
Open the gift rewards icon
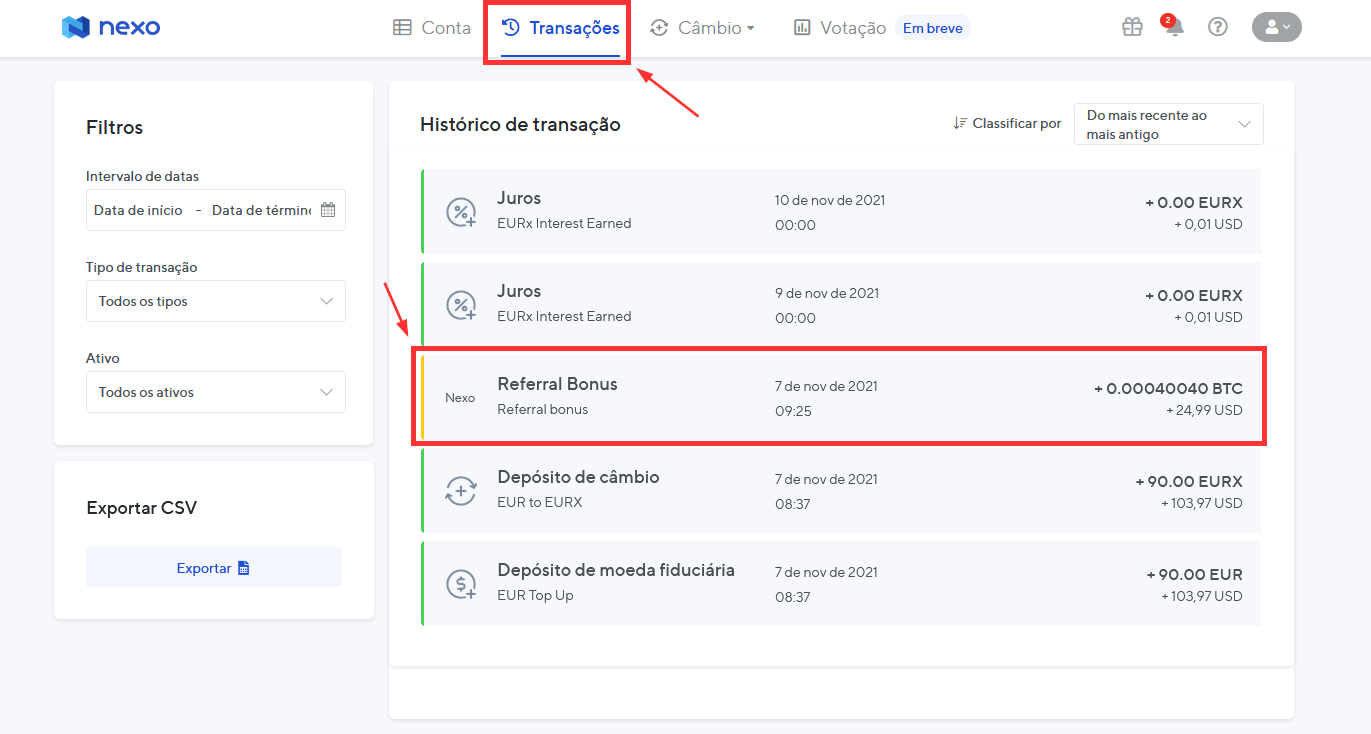coord(1132,28)
